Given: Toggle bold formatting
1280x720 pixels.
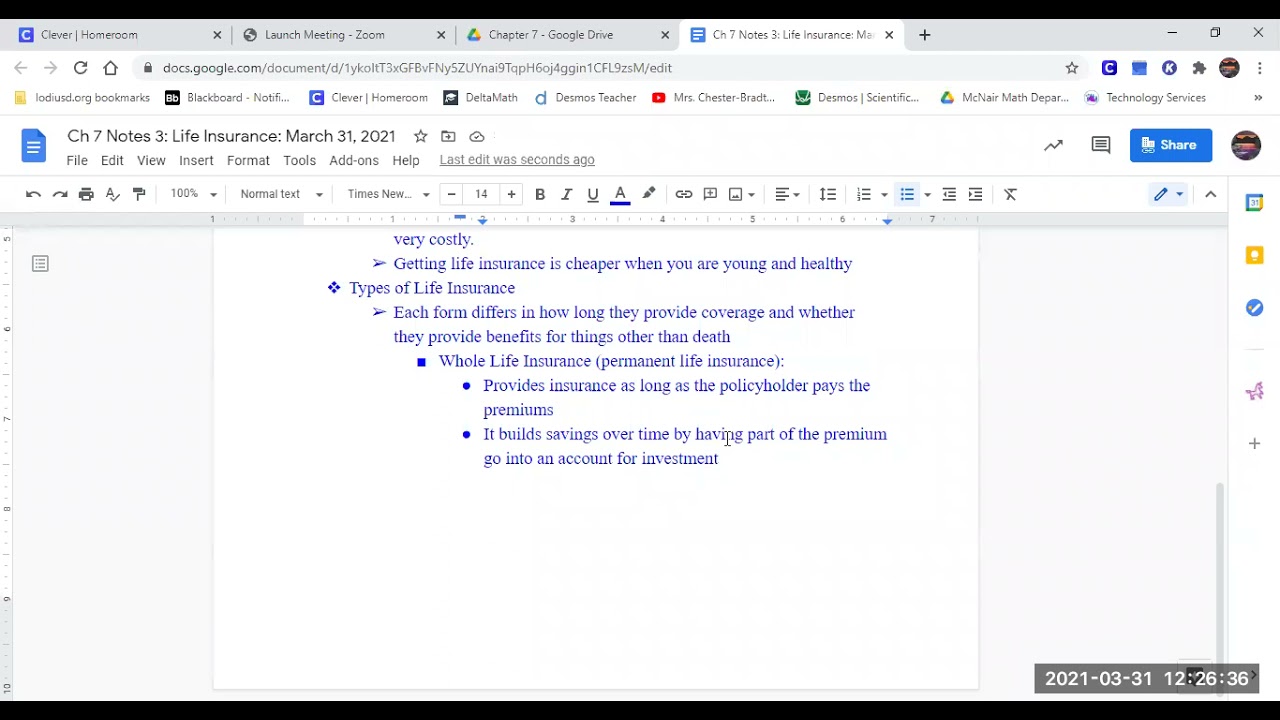Looking at the screenshot, I should click(x=540, y=194).
